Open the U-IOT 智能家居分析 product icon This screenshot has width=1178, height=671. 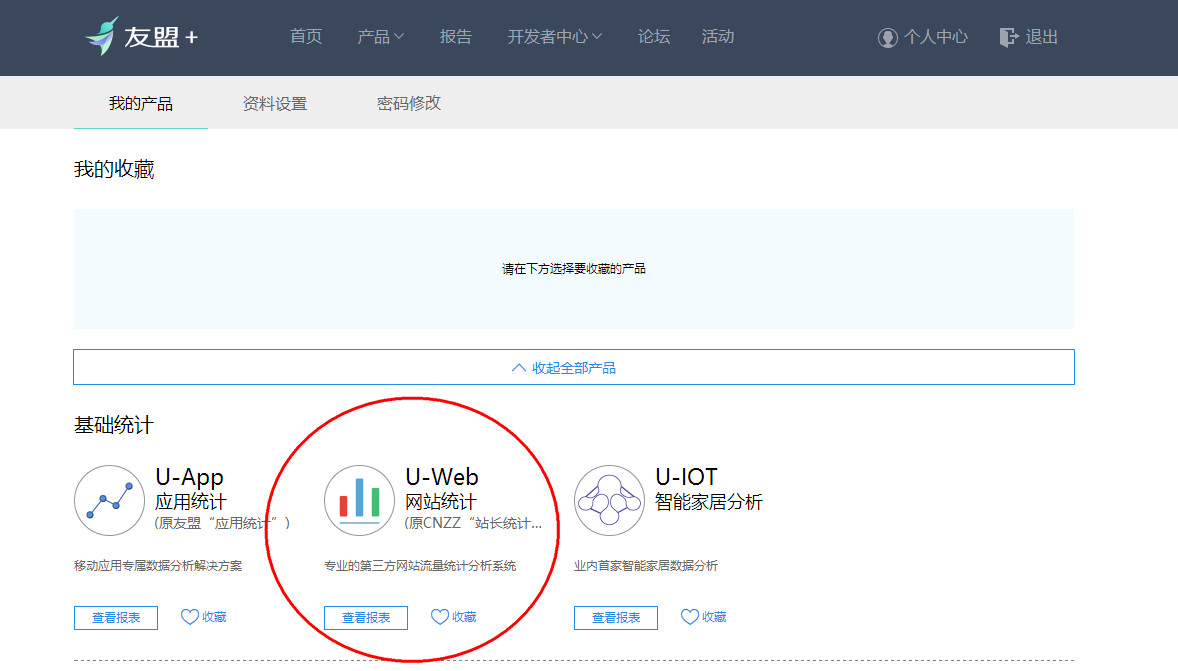click(x=609, y=500)
